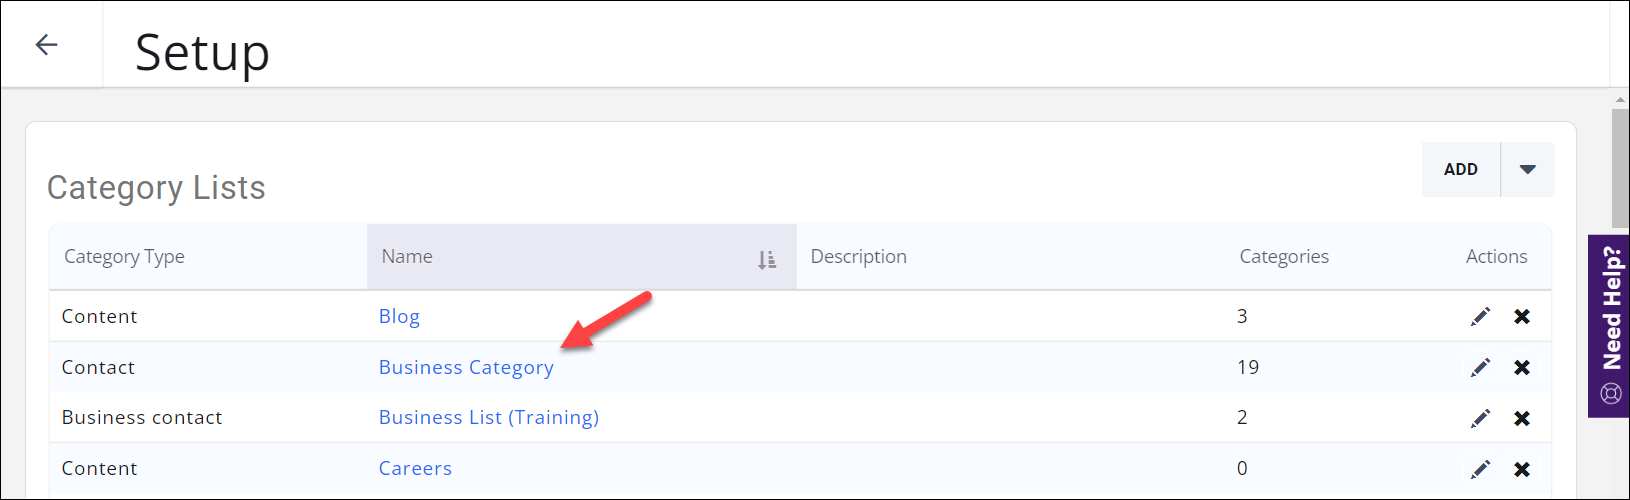Delete the Business Category row
Viewport: 1630px width, 500px height.
pyautogui.click(x=1522, y=368)
